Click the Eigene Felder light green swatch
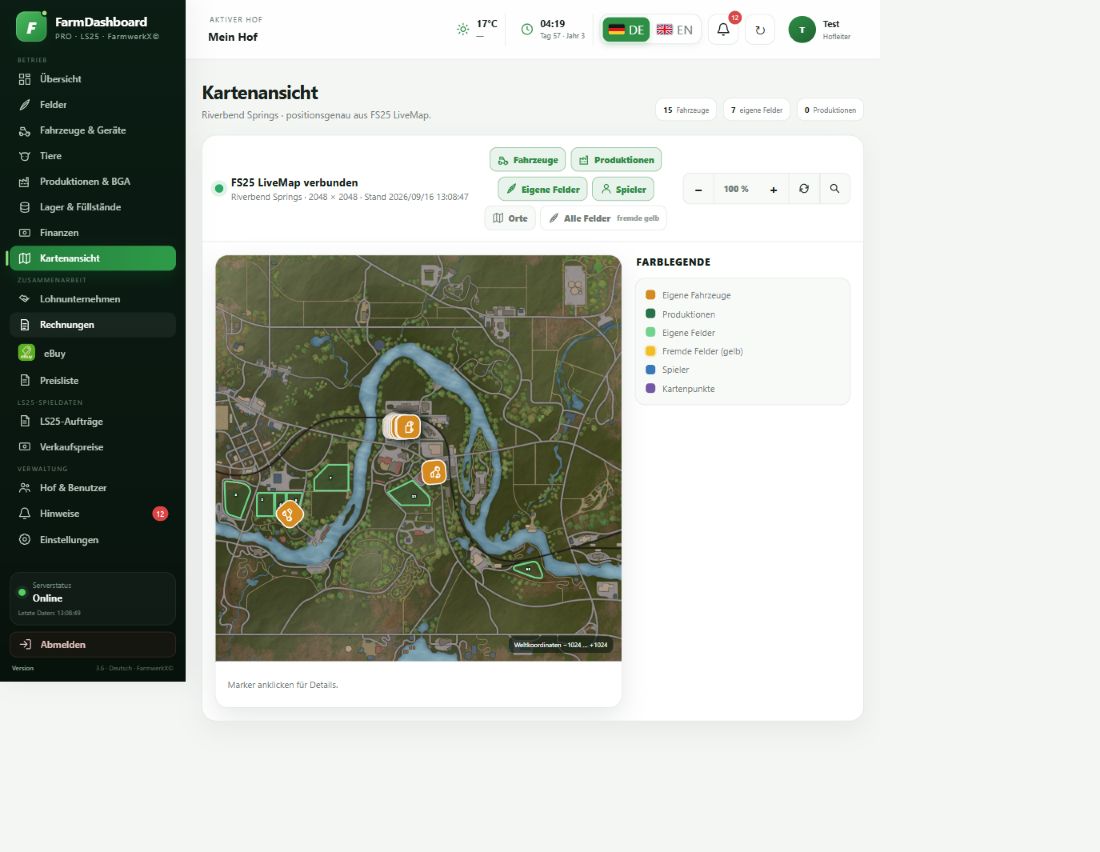Viewport: 1100px width, 852px height. pyautogui.click(x=650, y=332)
